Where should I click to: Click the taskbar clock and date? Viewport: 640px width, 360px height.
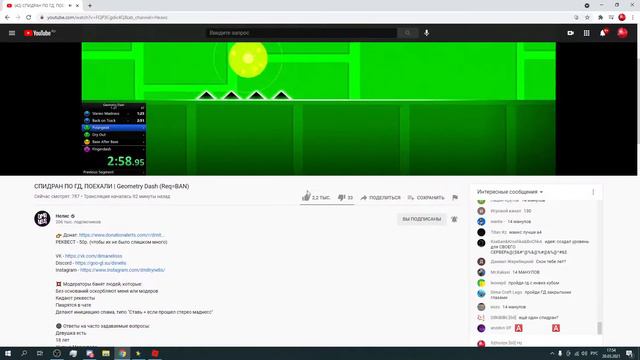[611, 353]
